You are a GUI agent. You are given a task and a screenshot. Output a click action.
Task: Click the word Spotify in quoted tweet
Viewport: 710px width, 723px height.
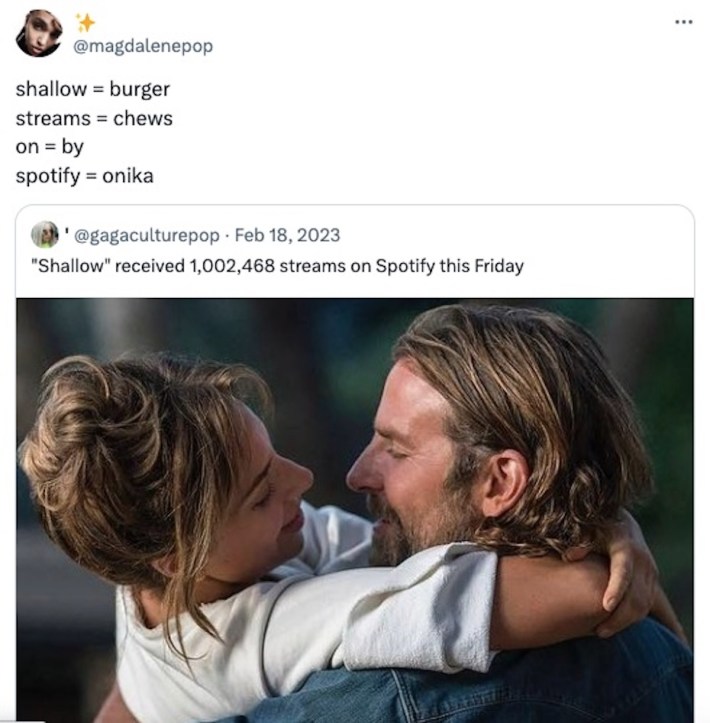403,266
